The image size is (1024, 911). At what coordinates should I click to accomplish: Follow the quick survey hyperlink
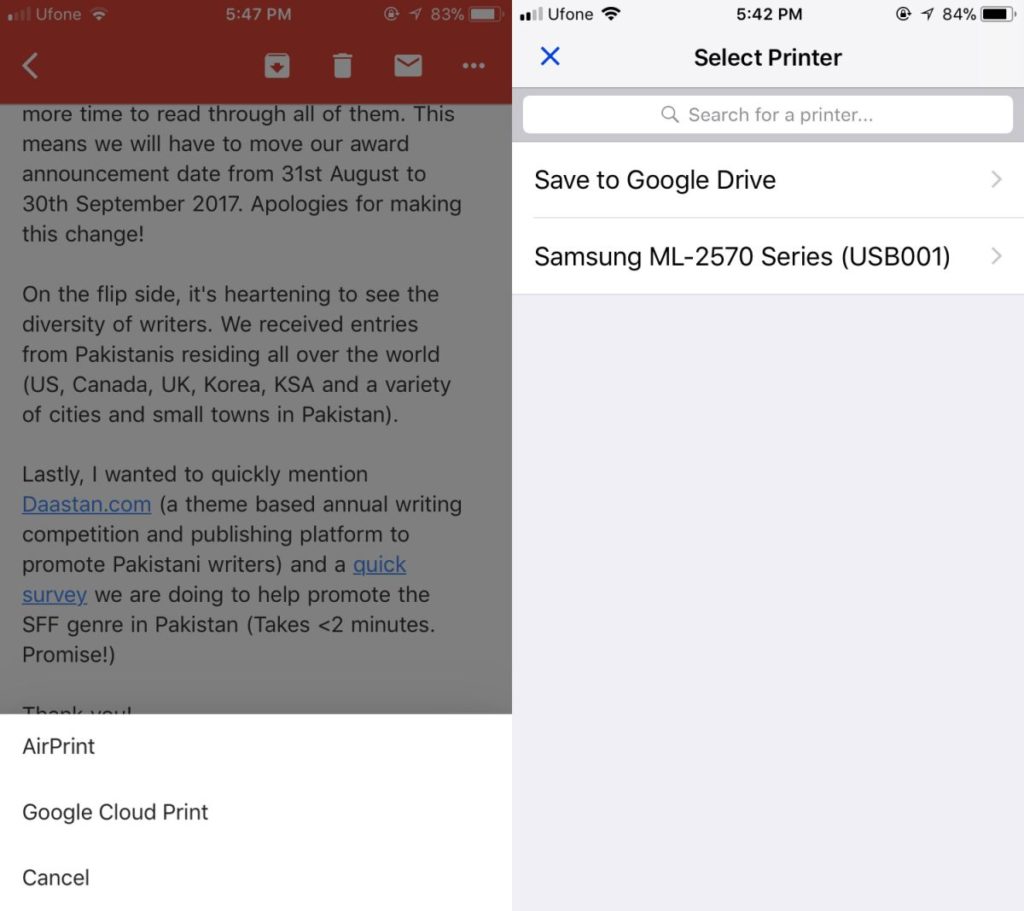pyautogui.click(x=379, y=564)
